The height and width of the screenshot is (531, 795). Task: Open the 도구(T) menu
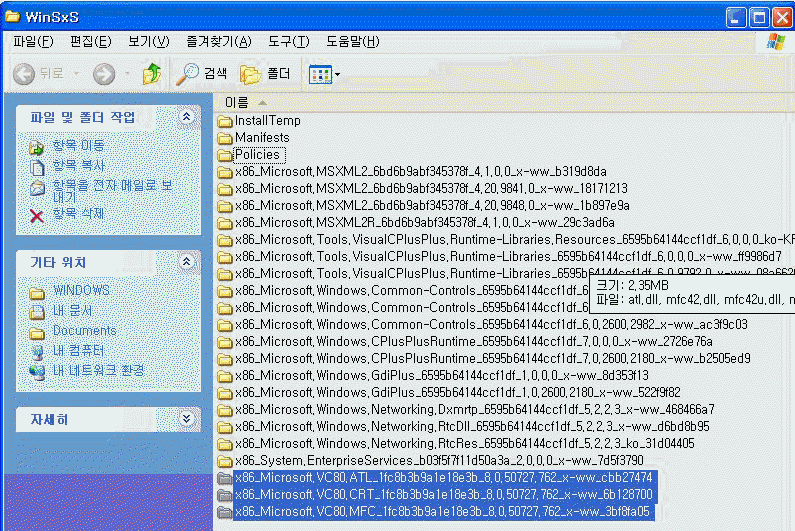pyautogui.click(x=288, y=42)
